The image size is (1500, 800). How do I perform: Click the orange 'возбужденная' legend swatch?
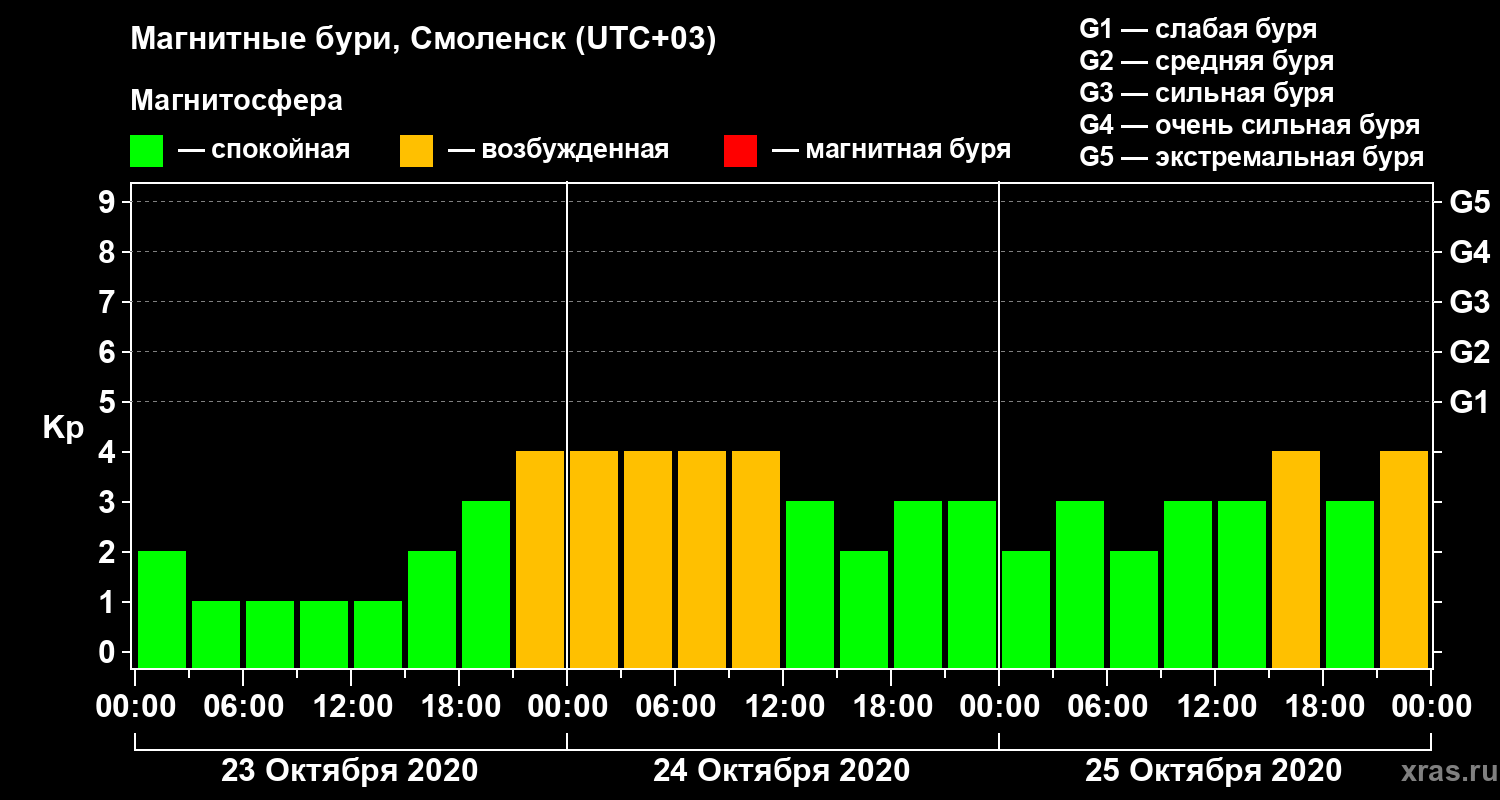point(416,151)
